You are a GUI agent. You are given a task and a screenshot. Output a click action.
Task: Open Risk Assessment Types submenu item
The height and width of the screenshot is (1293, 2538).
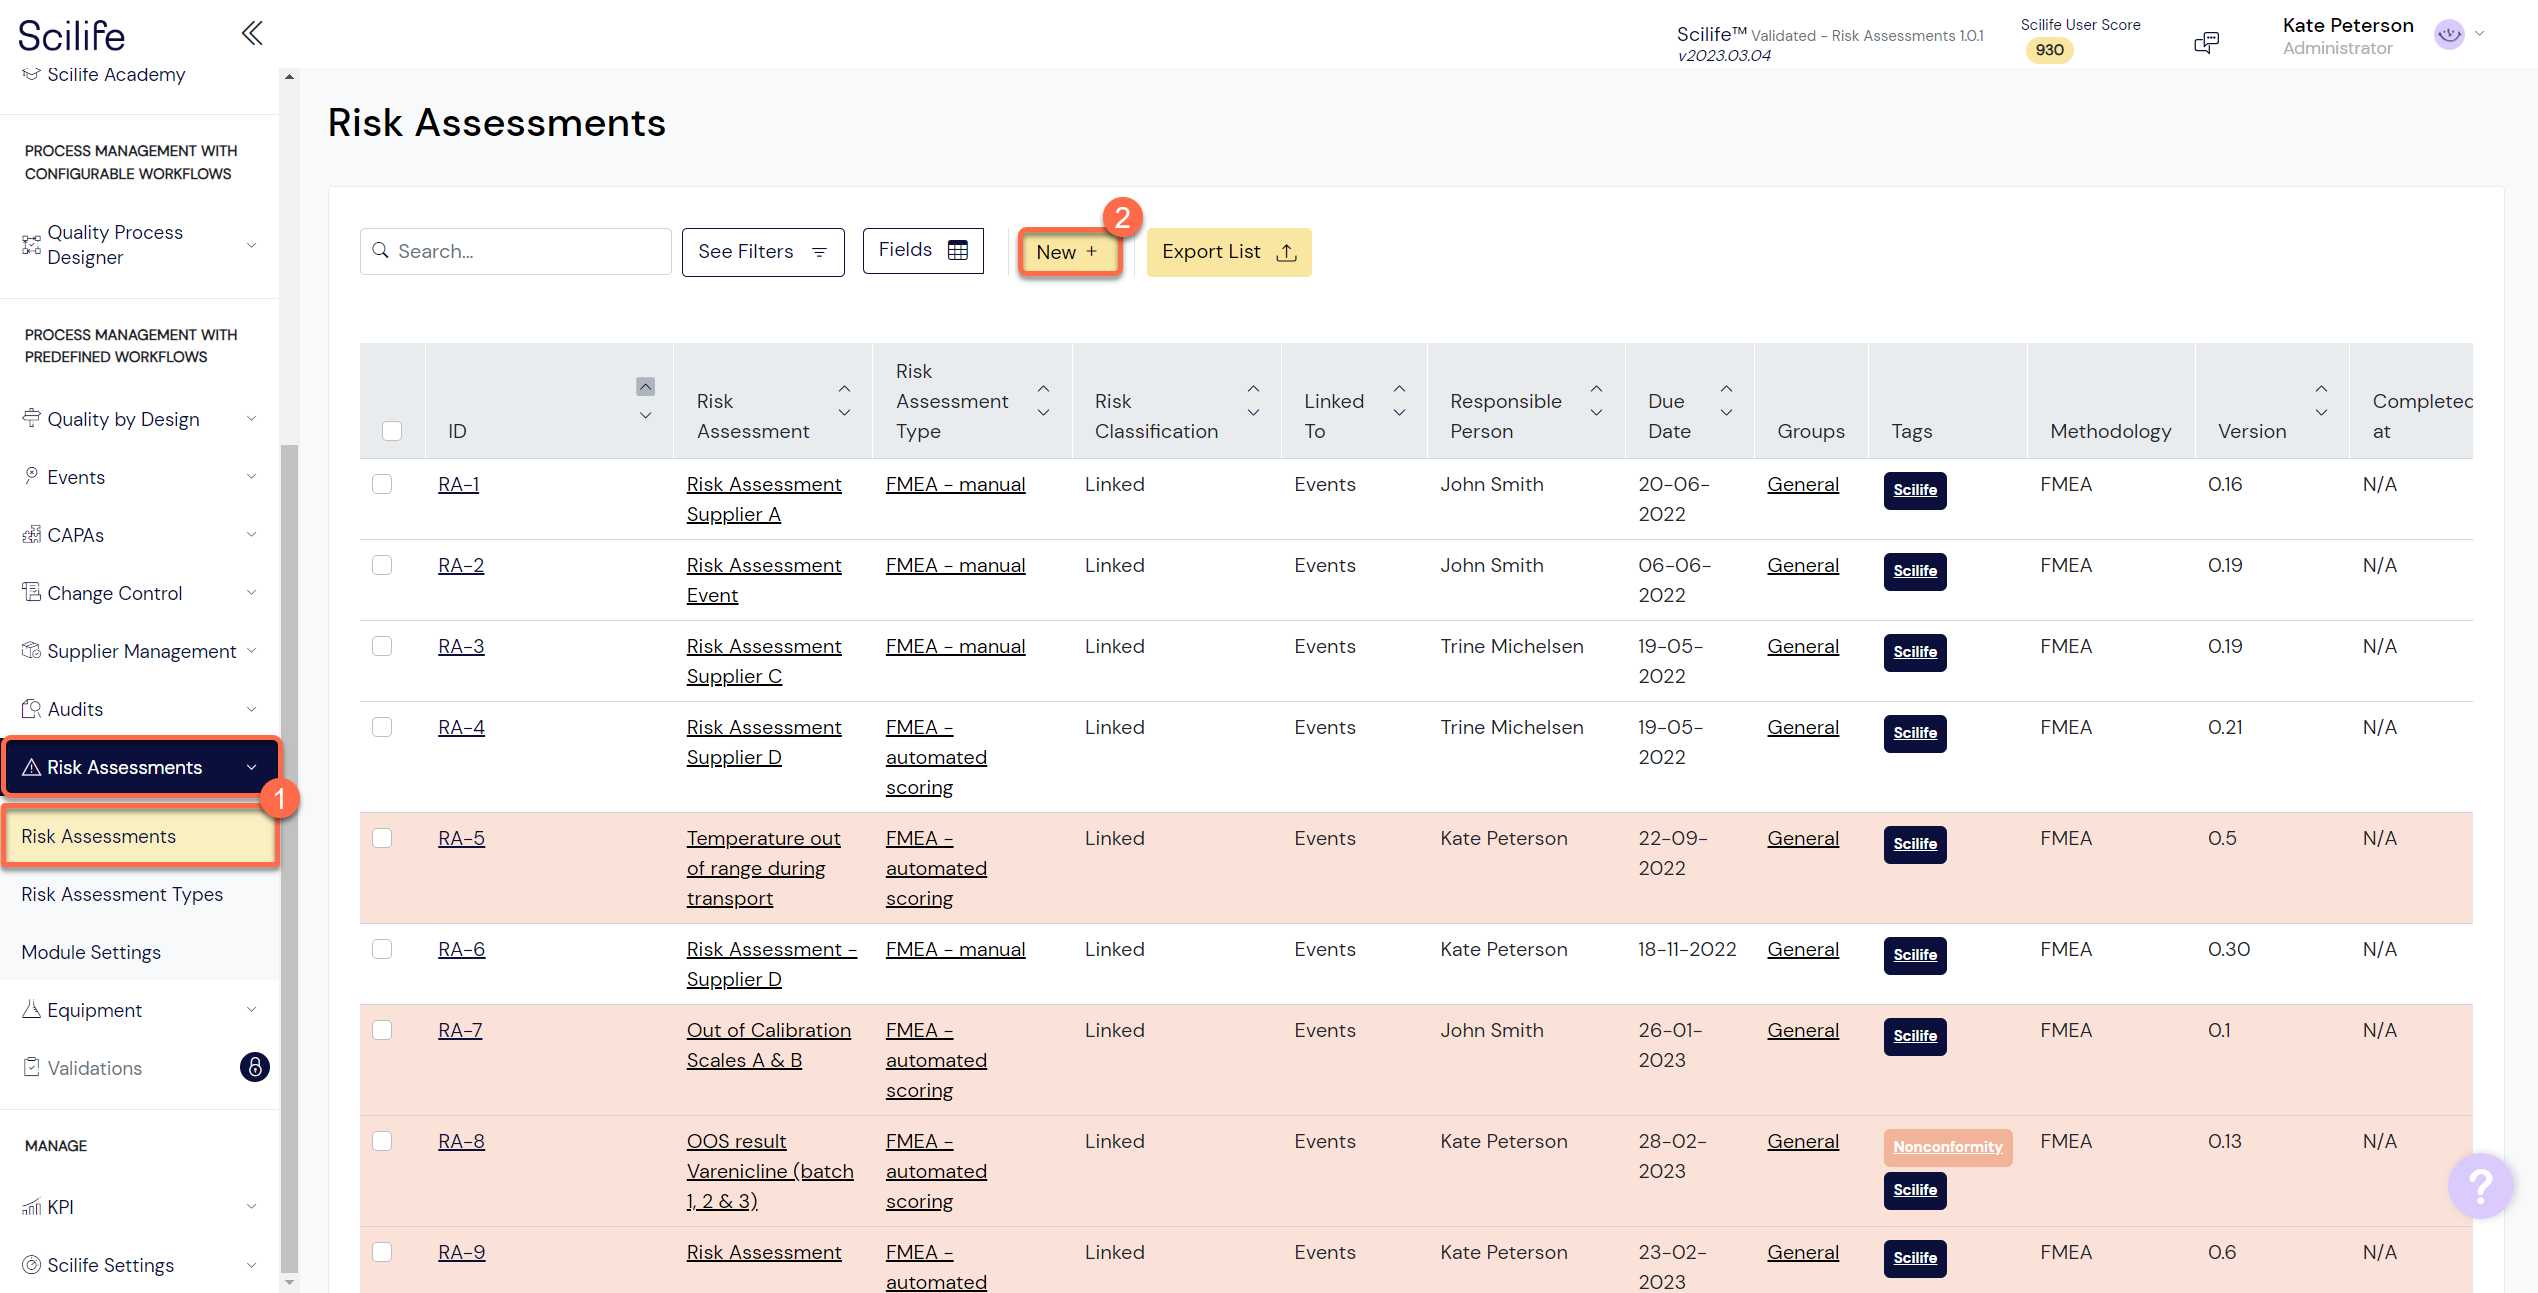(x=122, y=894)
